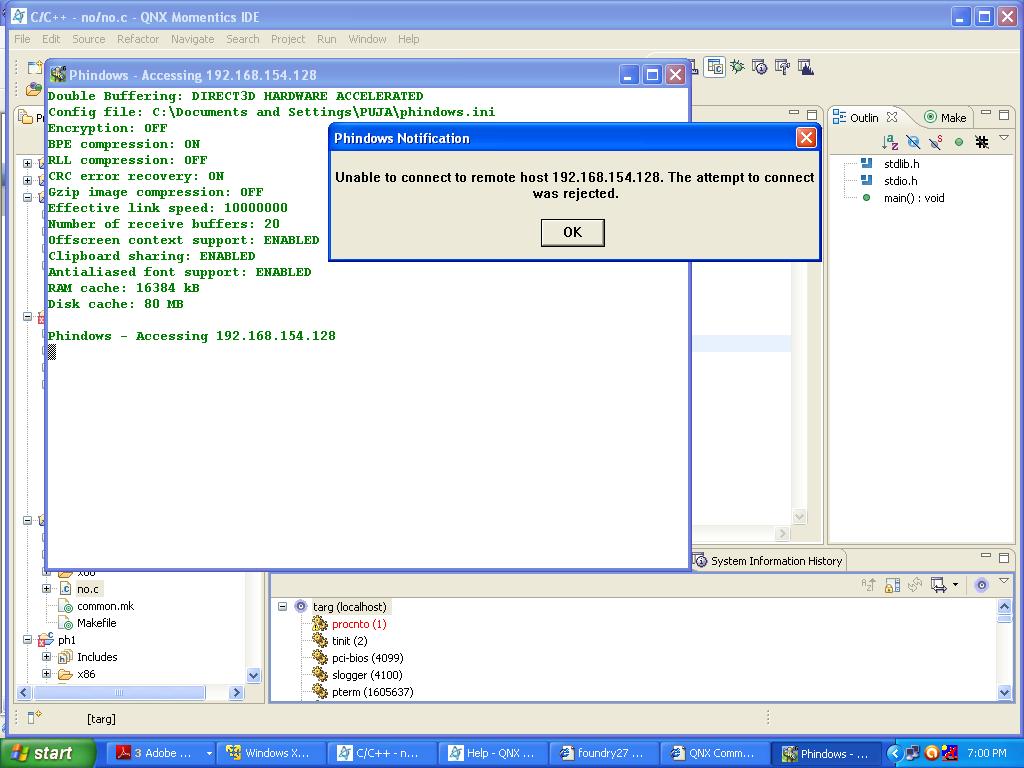Click the hash group icon in Outline toolbar
Screen dimensions: 1024x768
point(982,142)
